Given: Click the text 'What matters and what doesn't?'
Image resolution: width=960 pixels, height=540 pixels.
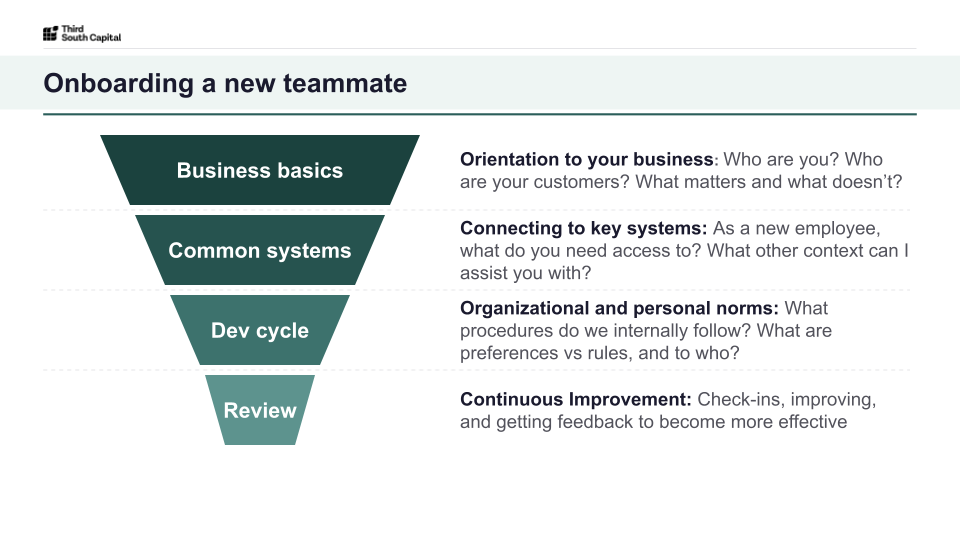Looking at the screenshot, I should (x=768, y=182).
